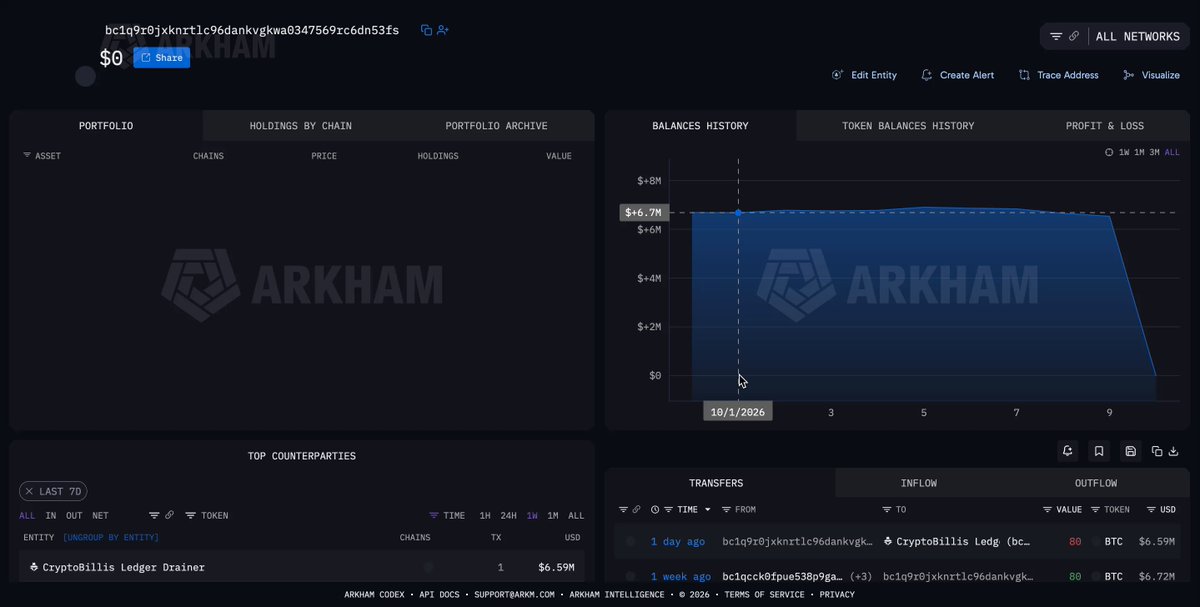The height and width of the screenshot is (607, 1200).
Task: Open the Portfolio Archive tab
Action: (x=496, y=126)
